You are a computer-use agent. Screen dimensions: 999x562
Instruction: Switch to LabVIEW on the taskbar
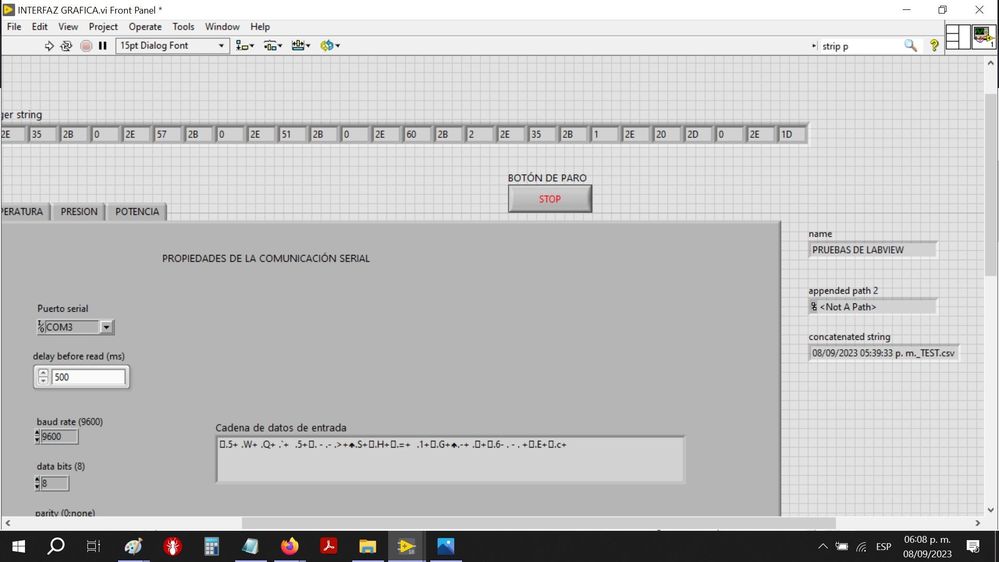(x=406, y=546)
